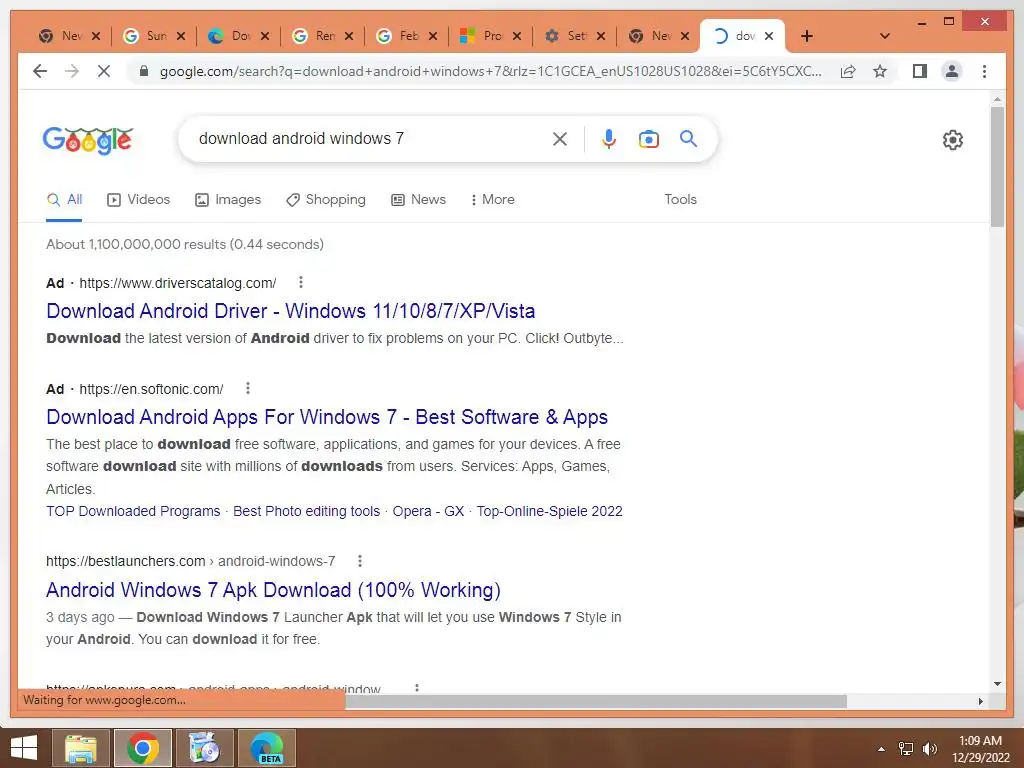Bookmark this tab with the star icon

[x=880, y=71]
